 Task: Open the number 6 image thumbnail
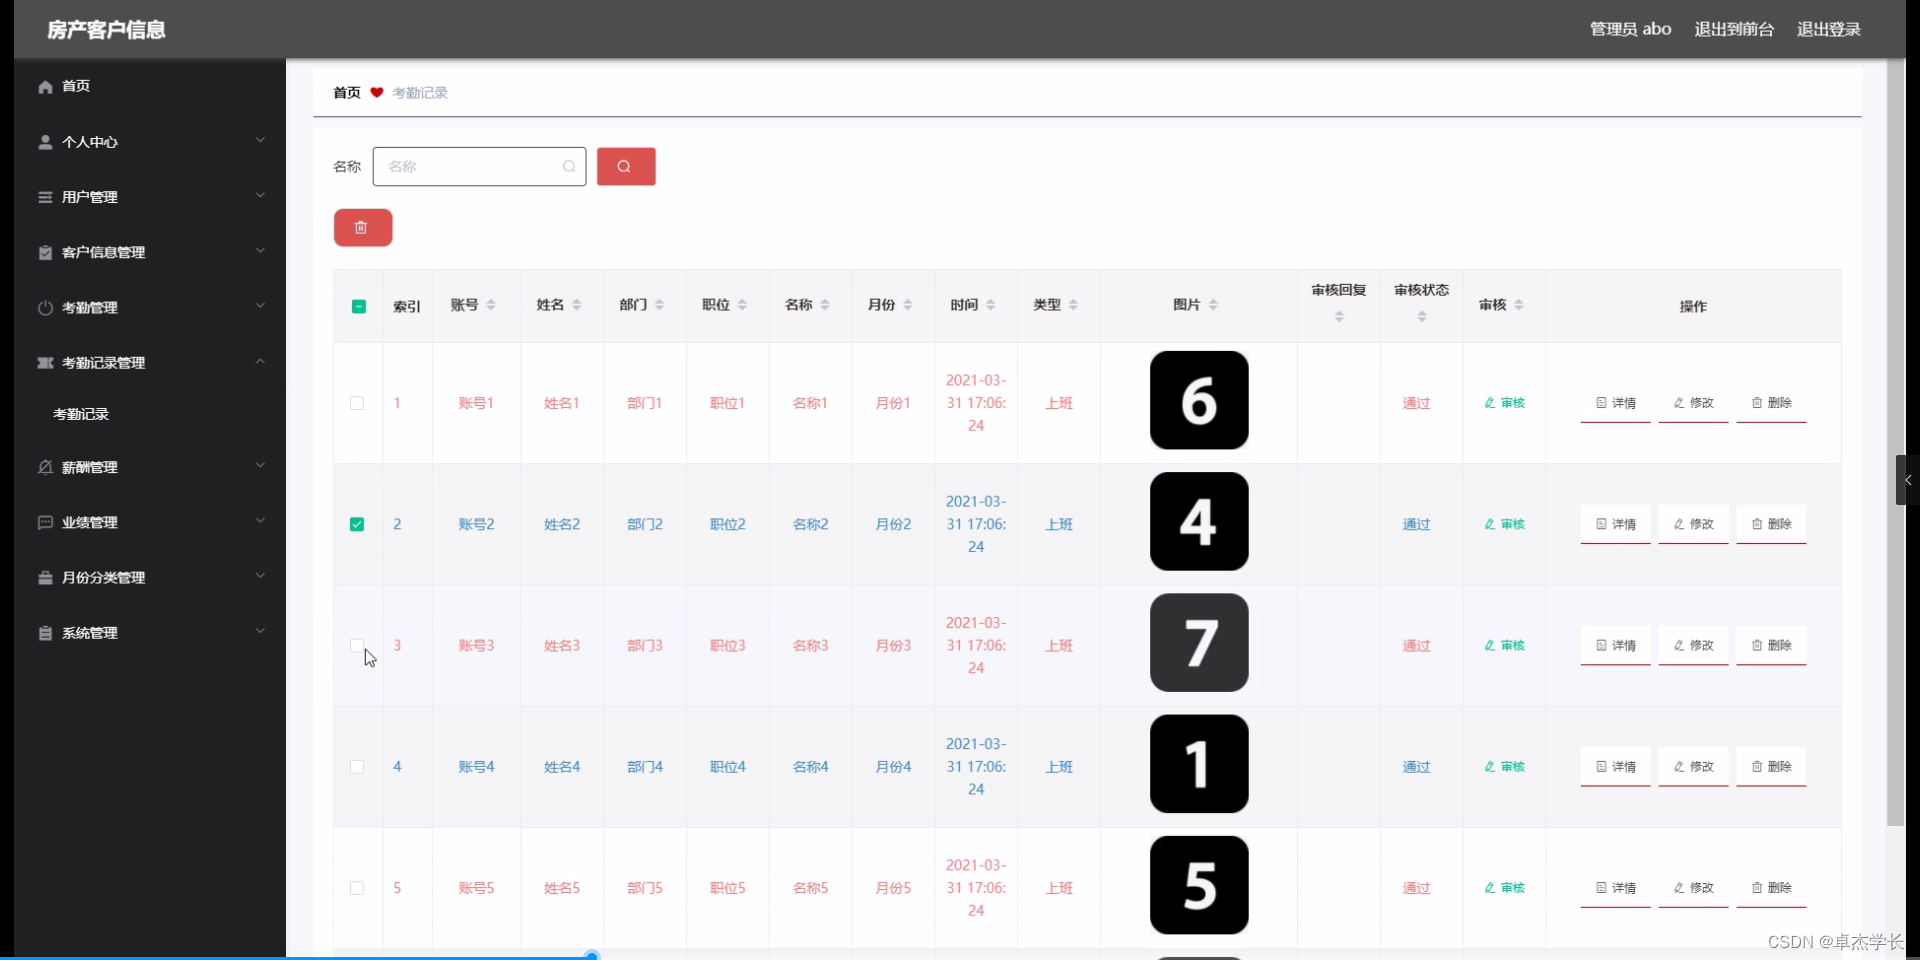[1199, 400]
